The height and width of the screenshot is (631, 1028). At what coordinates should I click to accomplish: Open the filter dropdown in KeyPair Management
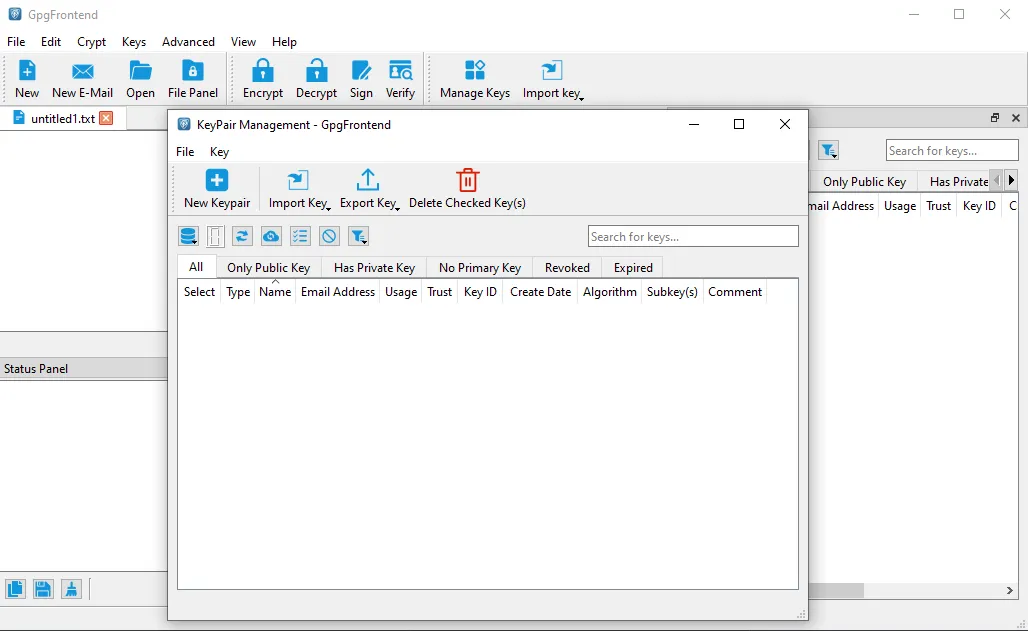(358, 236)
